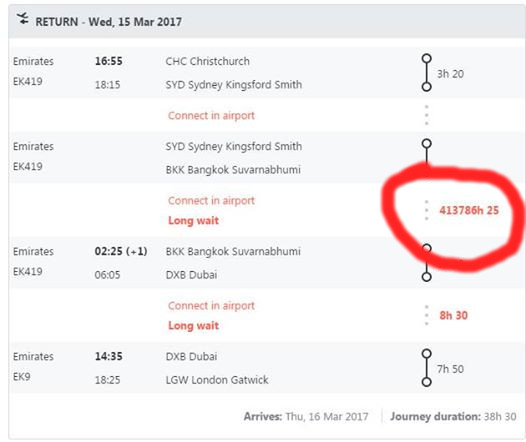Viewport: 526px width, 442px height.
Task: Click the dotted connection icon beside 8h 30
Action: pyautogui.click(x=426, y=315)
